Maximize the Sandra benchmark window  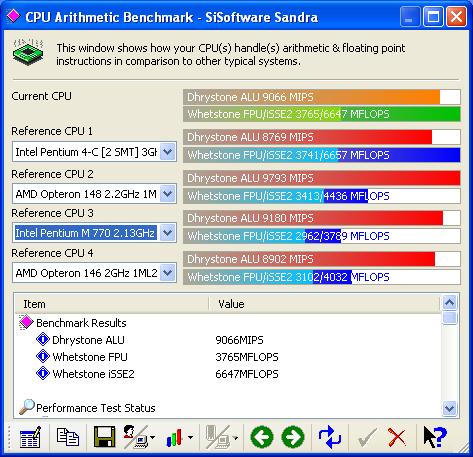pyautogui.click(x=433, y=17)
